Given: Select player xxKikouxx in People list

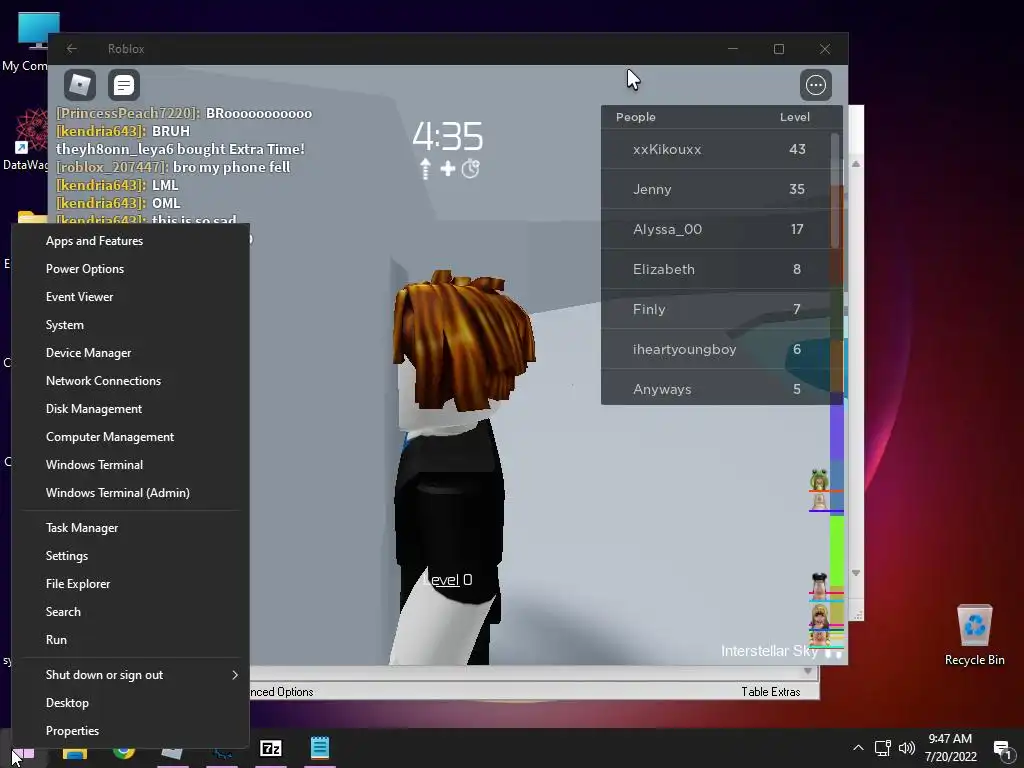Looking at the screenshot, I should (716, 150).
